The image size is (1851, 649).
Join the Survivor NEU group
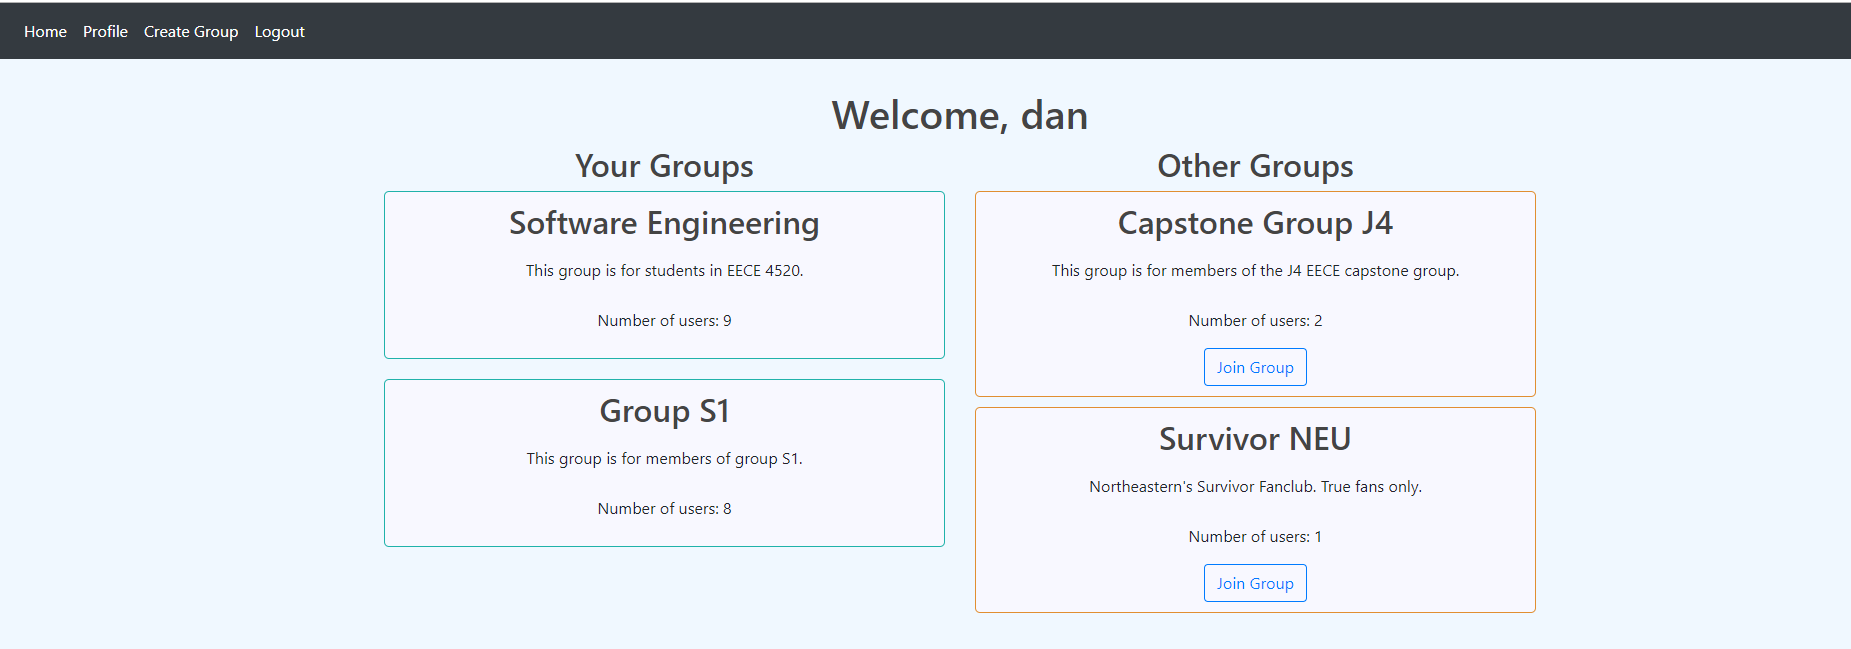pos(1255,583)
